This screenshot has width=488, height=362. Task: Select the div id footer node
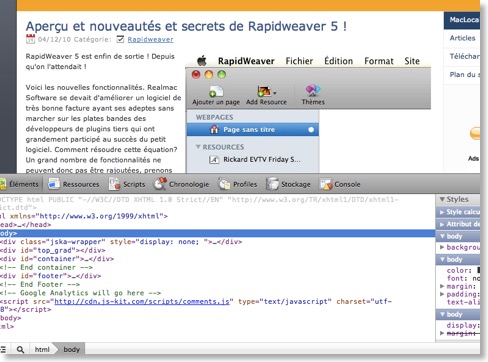[50, 276]
